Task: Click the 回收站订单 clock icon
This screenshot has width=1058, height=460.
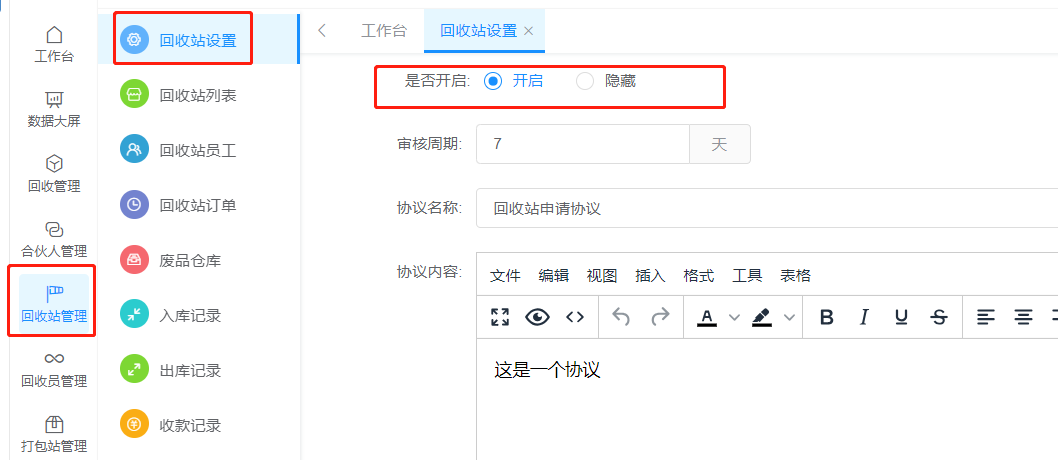Action: 134,204
